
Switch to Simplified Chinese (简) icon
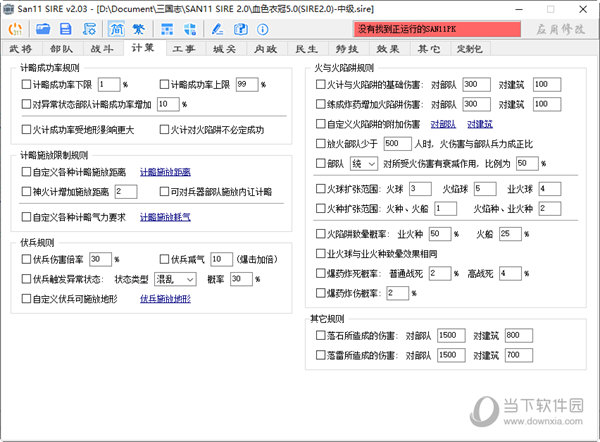point(116,29)
